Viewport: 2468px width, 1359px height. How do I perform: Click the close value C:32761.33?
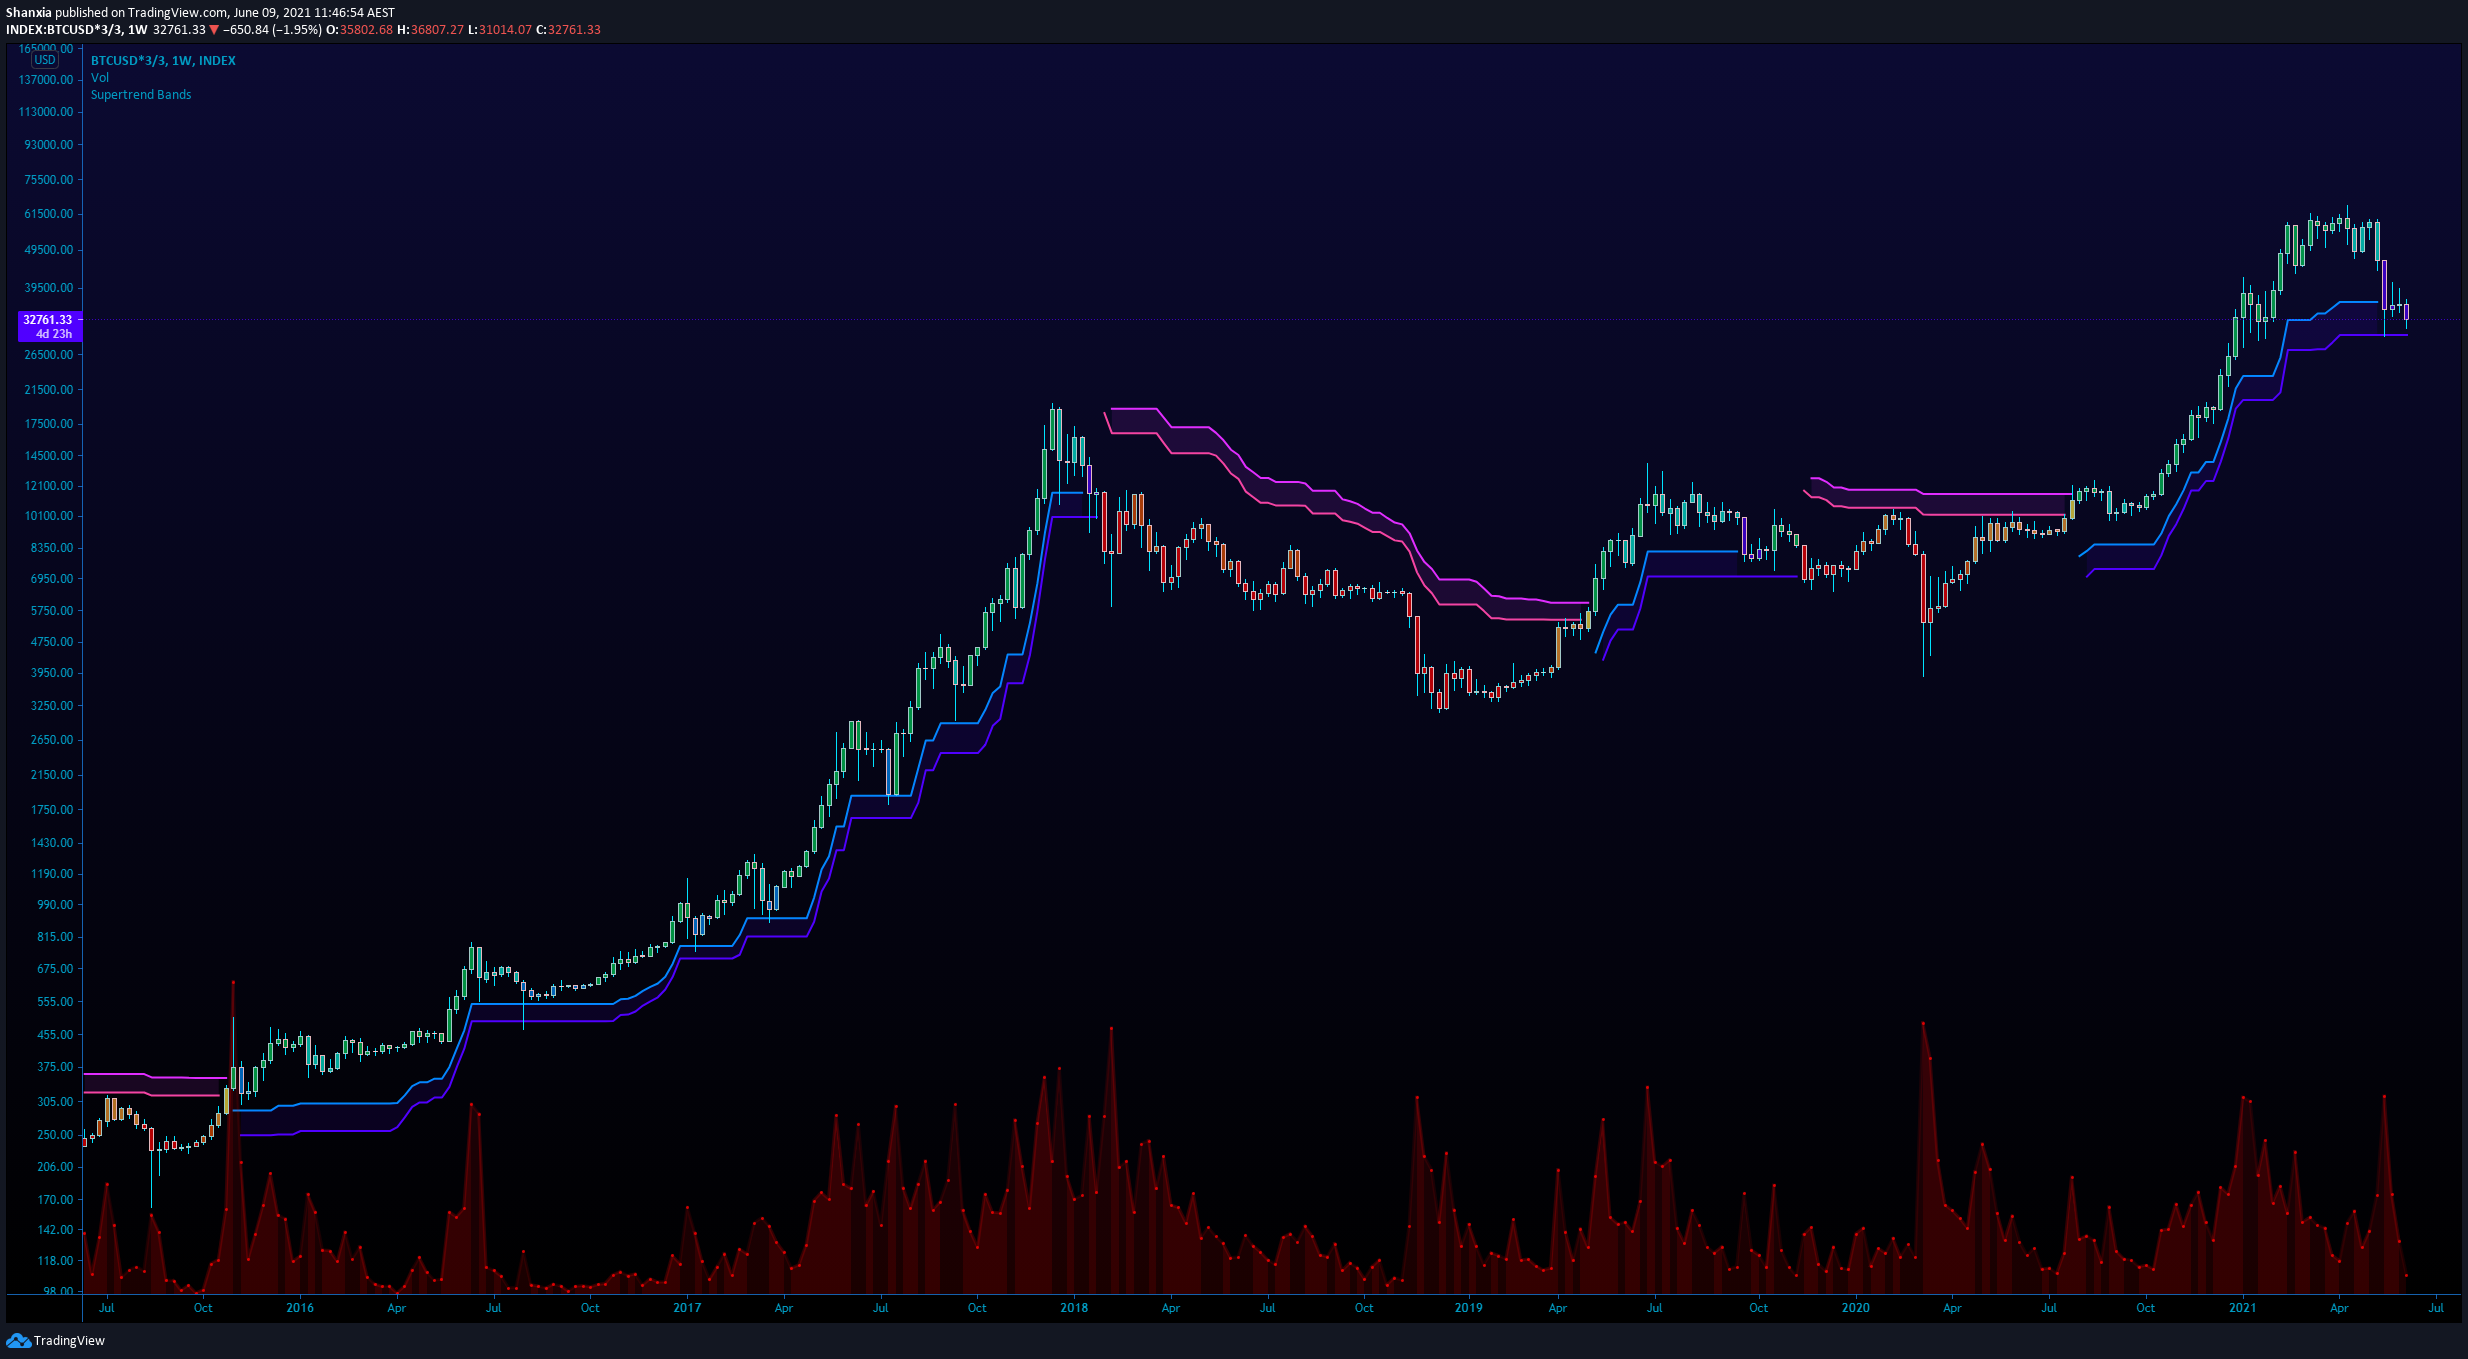(x=568, y=30)
